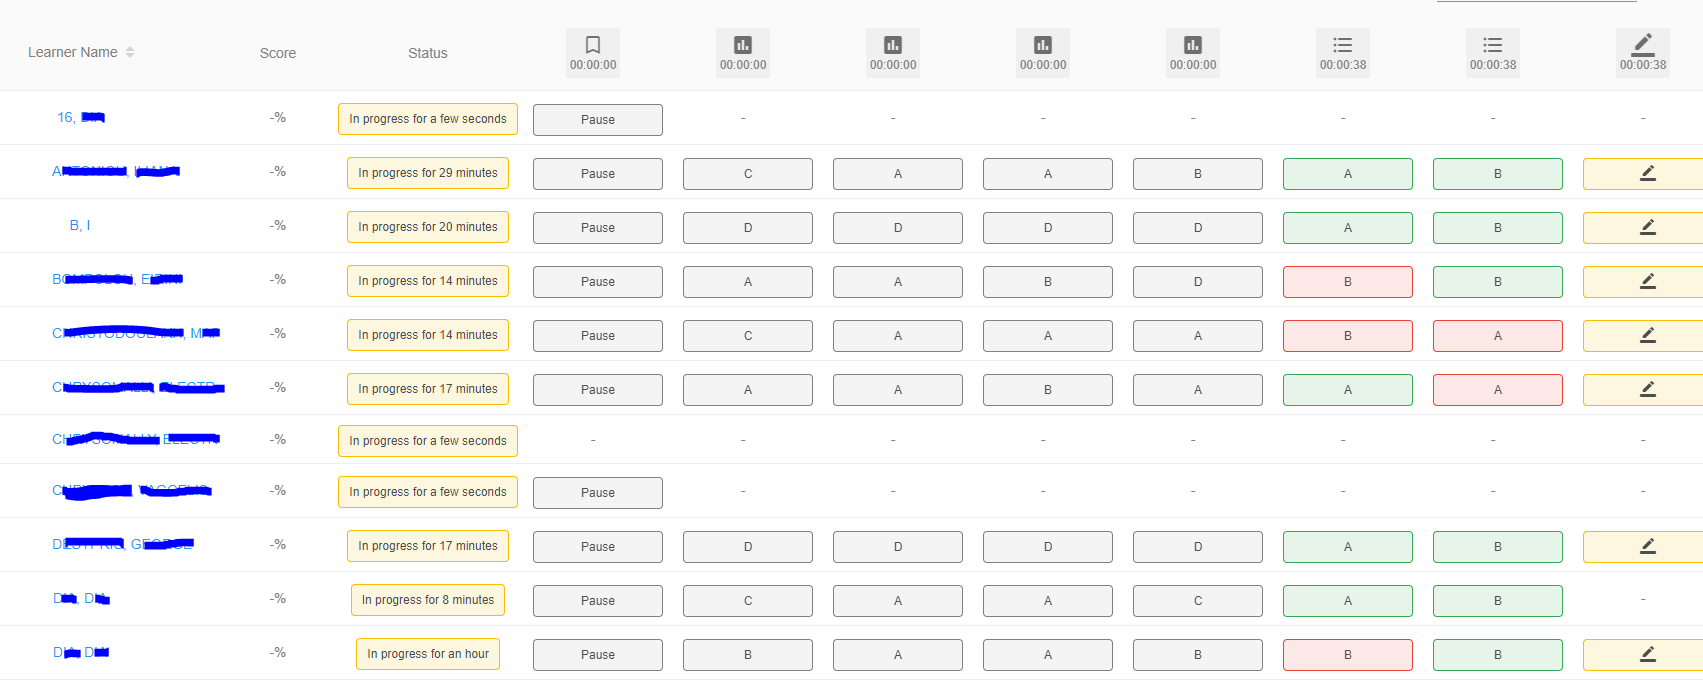1703x682 pixels.
Task: Pause the learner in progress for an hour
Action: (598, 655)
